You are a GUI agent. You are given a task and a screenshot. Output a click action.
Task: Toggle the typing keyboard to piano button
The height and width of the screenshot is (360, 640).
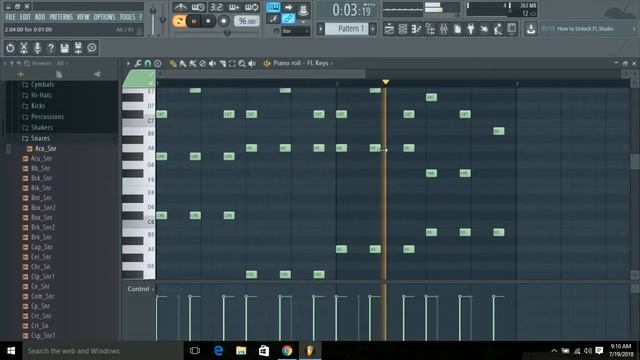(x=273, y=7)
